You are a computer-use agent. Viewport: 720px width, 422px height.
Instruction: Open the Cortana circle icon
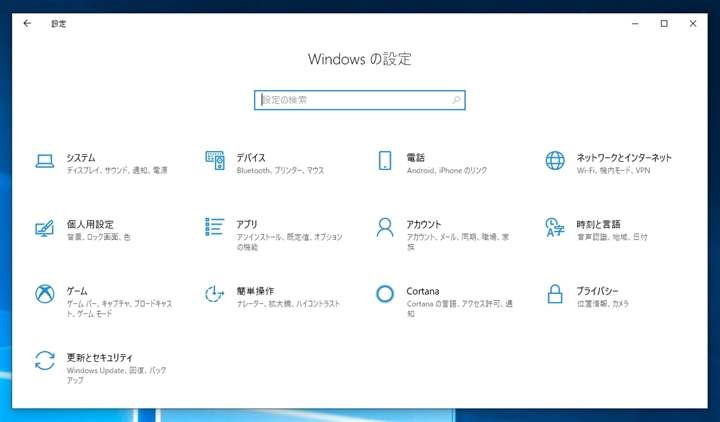tap(385, 294)
